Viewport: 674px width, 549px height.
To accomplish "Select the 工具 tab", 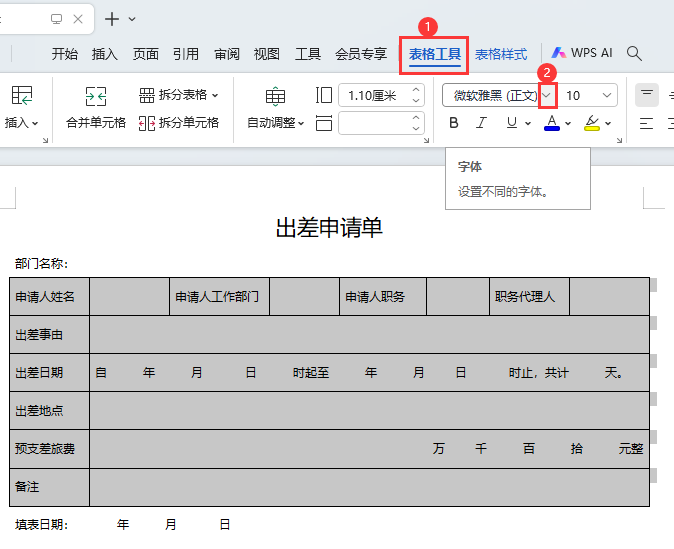I will (308, 54).
